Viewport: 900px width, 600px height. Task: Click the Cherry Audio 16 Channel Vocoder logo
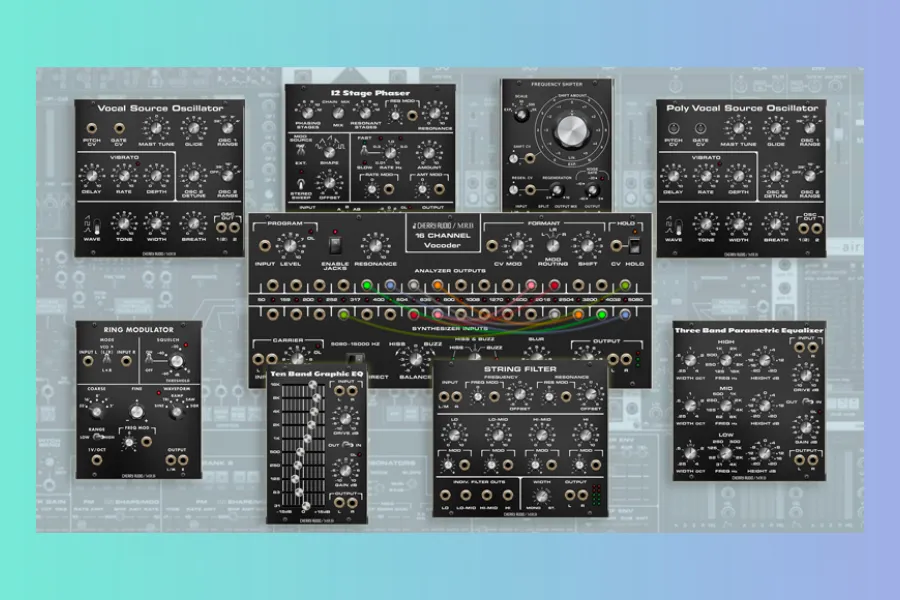(x=442, y=229)
